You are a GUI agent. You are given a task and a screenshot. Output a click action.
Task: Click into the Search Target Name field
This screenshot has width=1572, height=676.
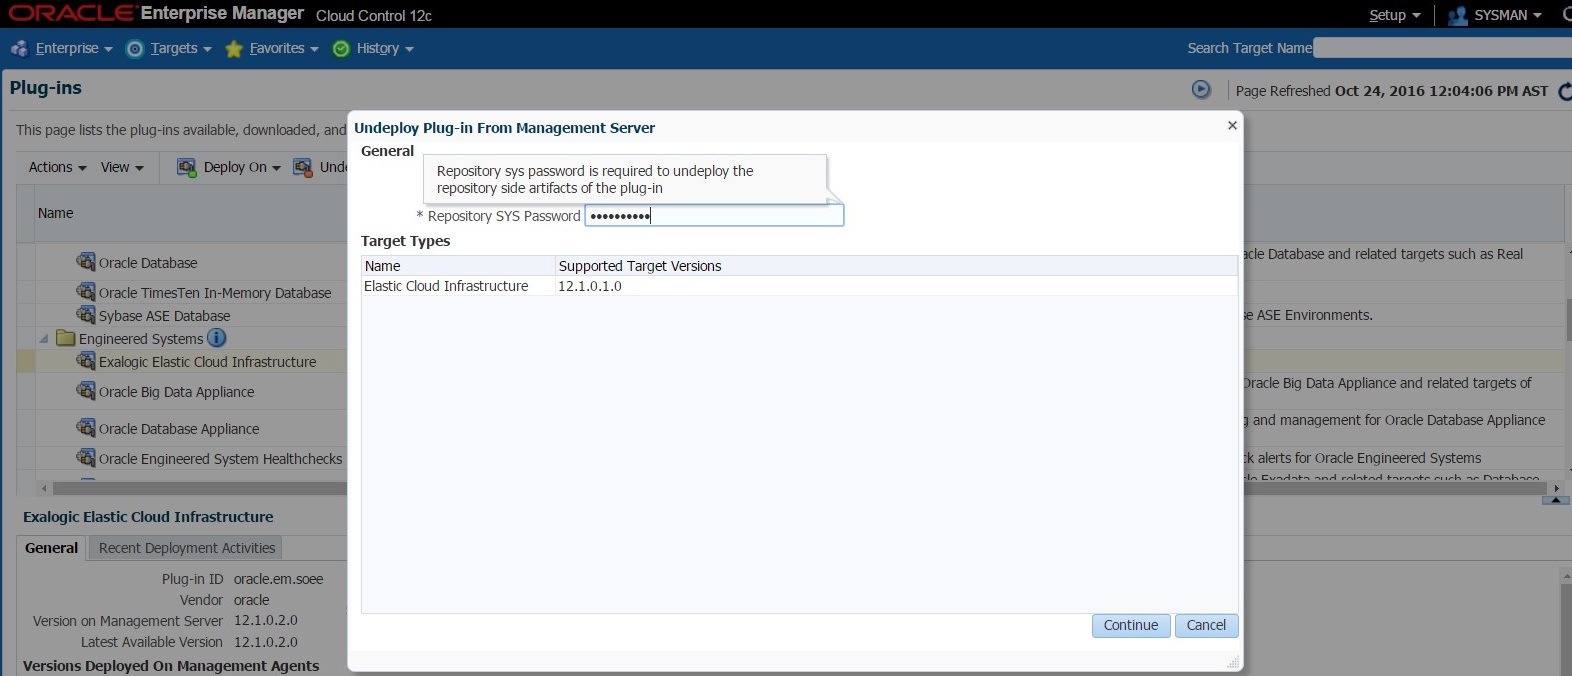pyautogui.click(x=1442, y=48)
